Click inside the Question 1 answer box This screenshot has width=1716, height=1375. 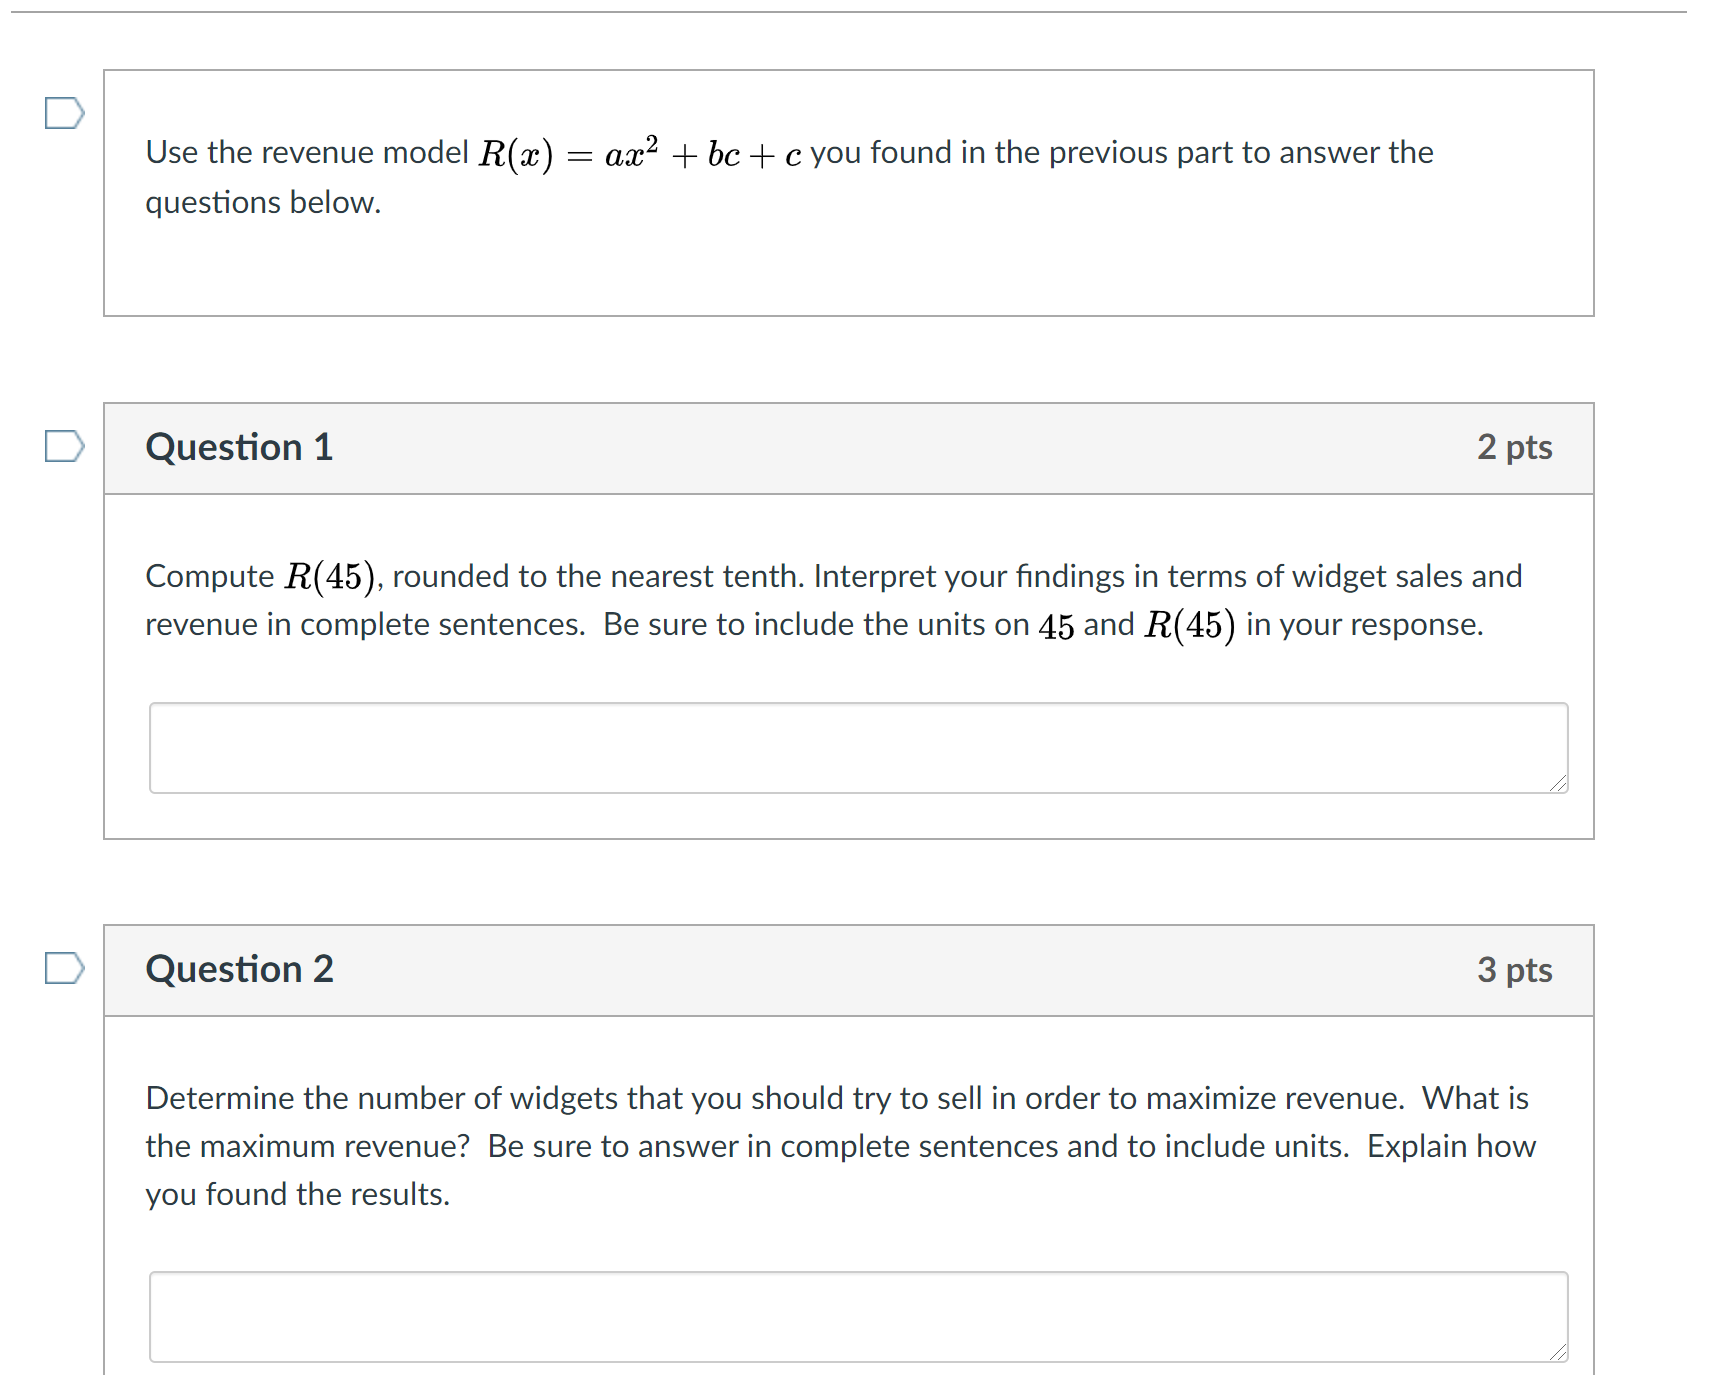[x=858, y=748]
